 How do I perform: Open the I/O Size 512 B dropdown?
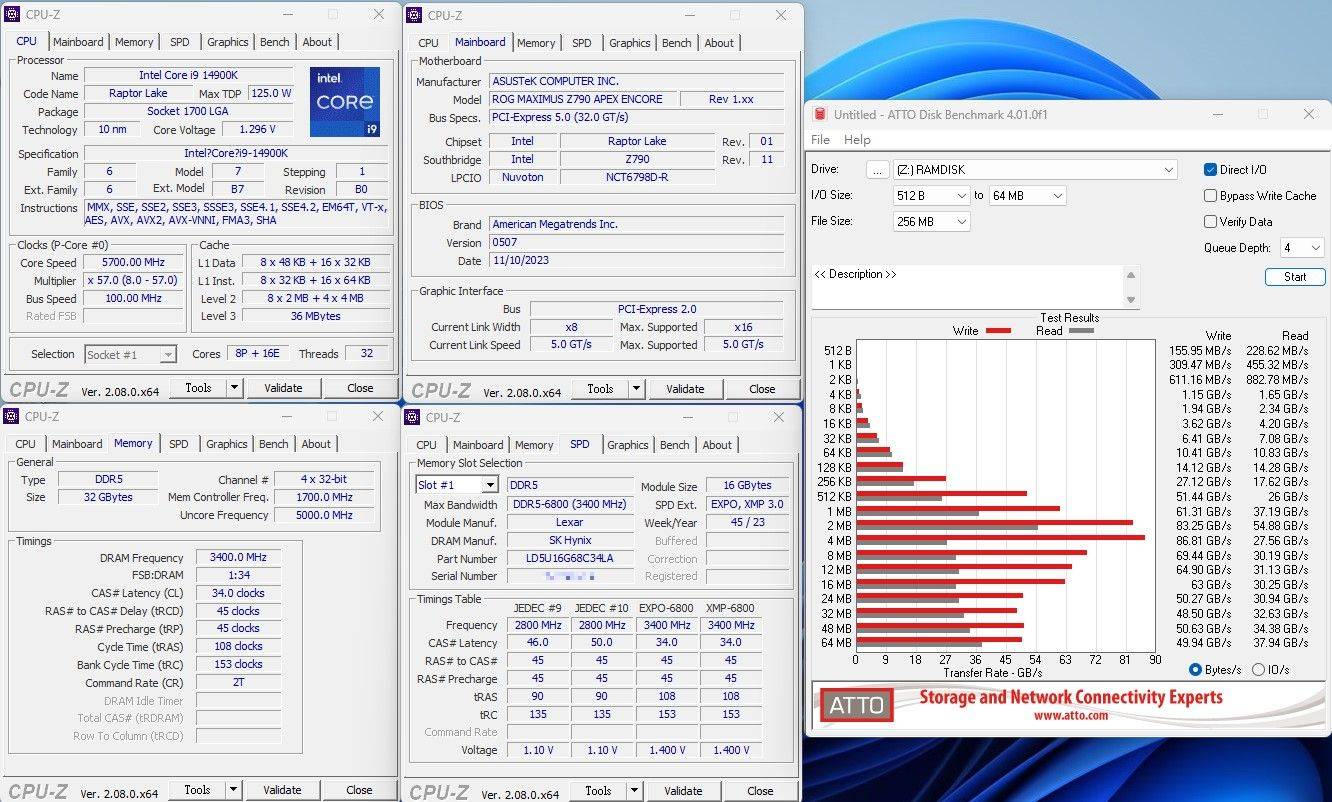[x=931, y=196]
